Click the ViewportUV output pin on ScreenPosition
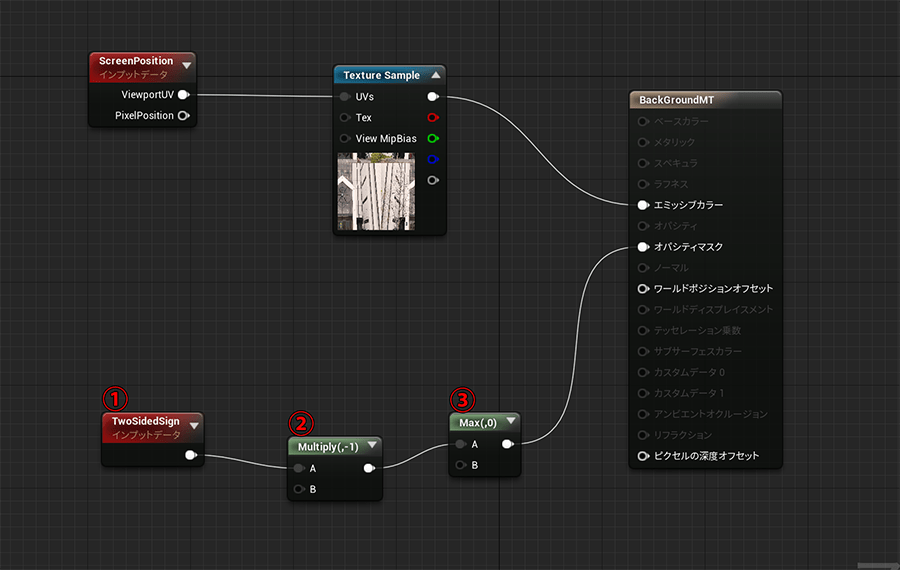Screen dimensions: 900x570 tap(183, 95)
